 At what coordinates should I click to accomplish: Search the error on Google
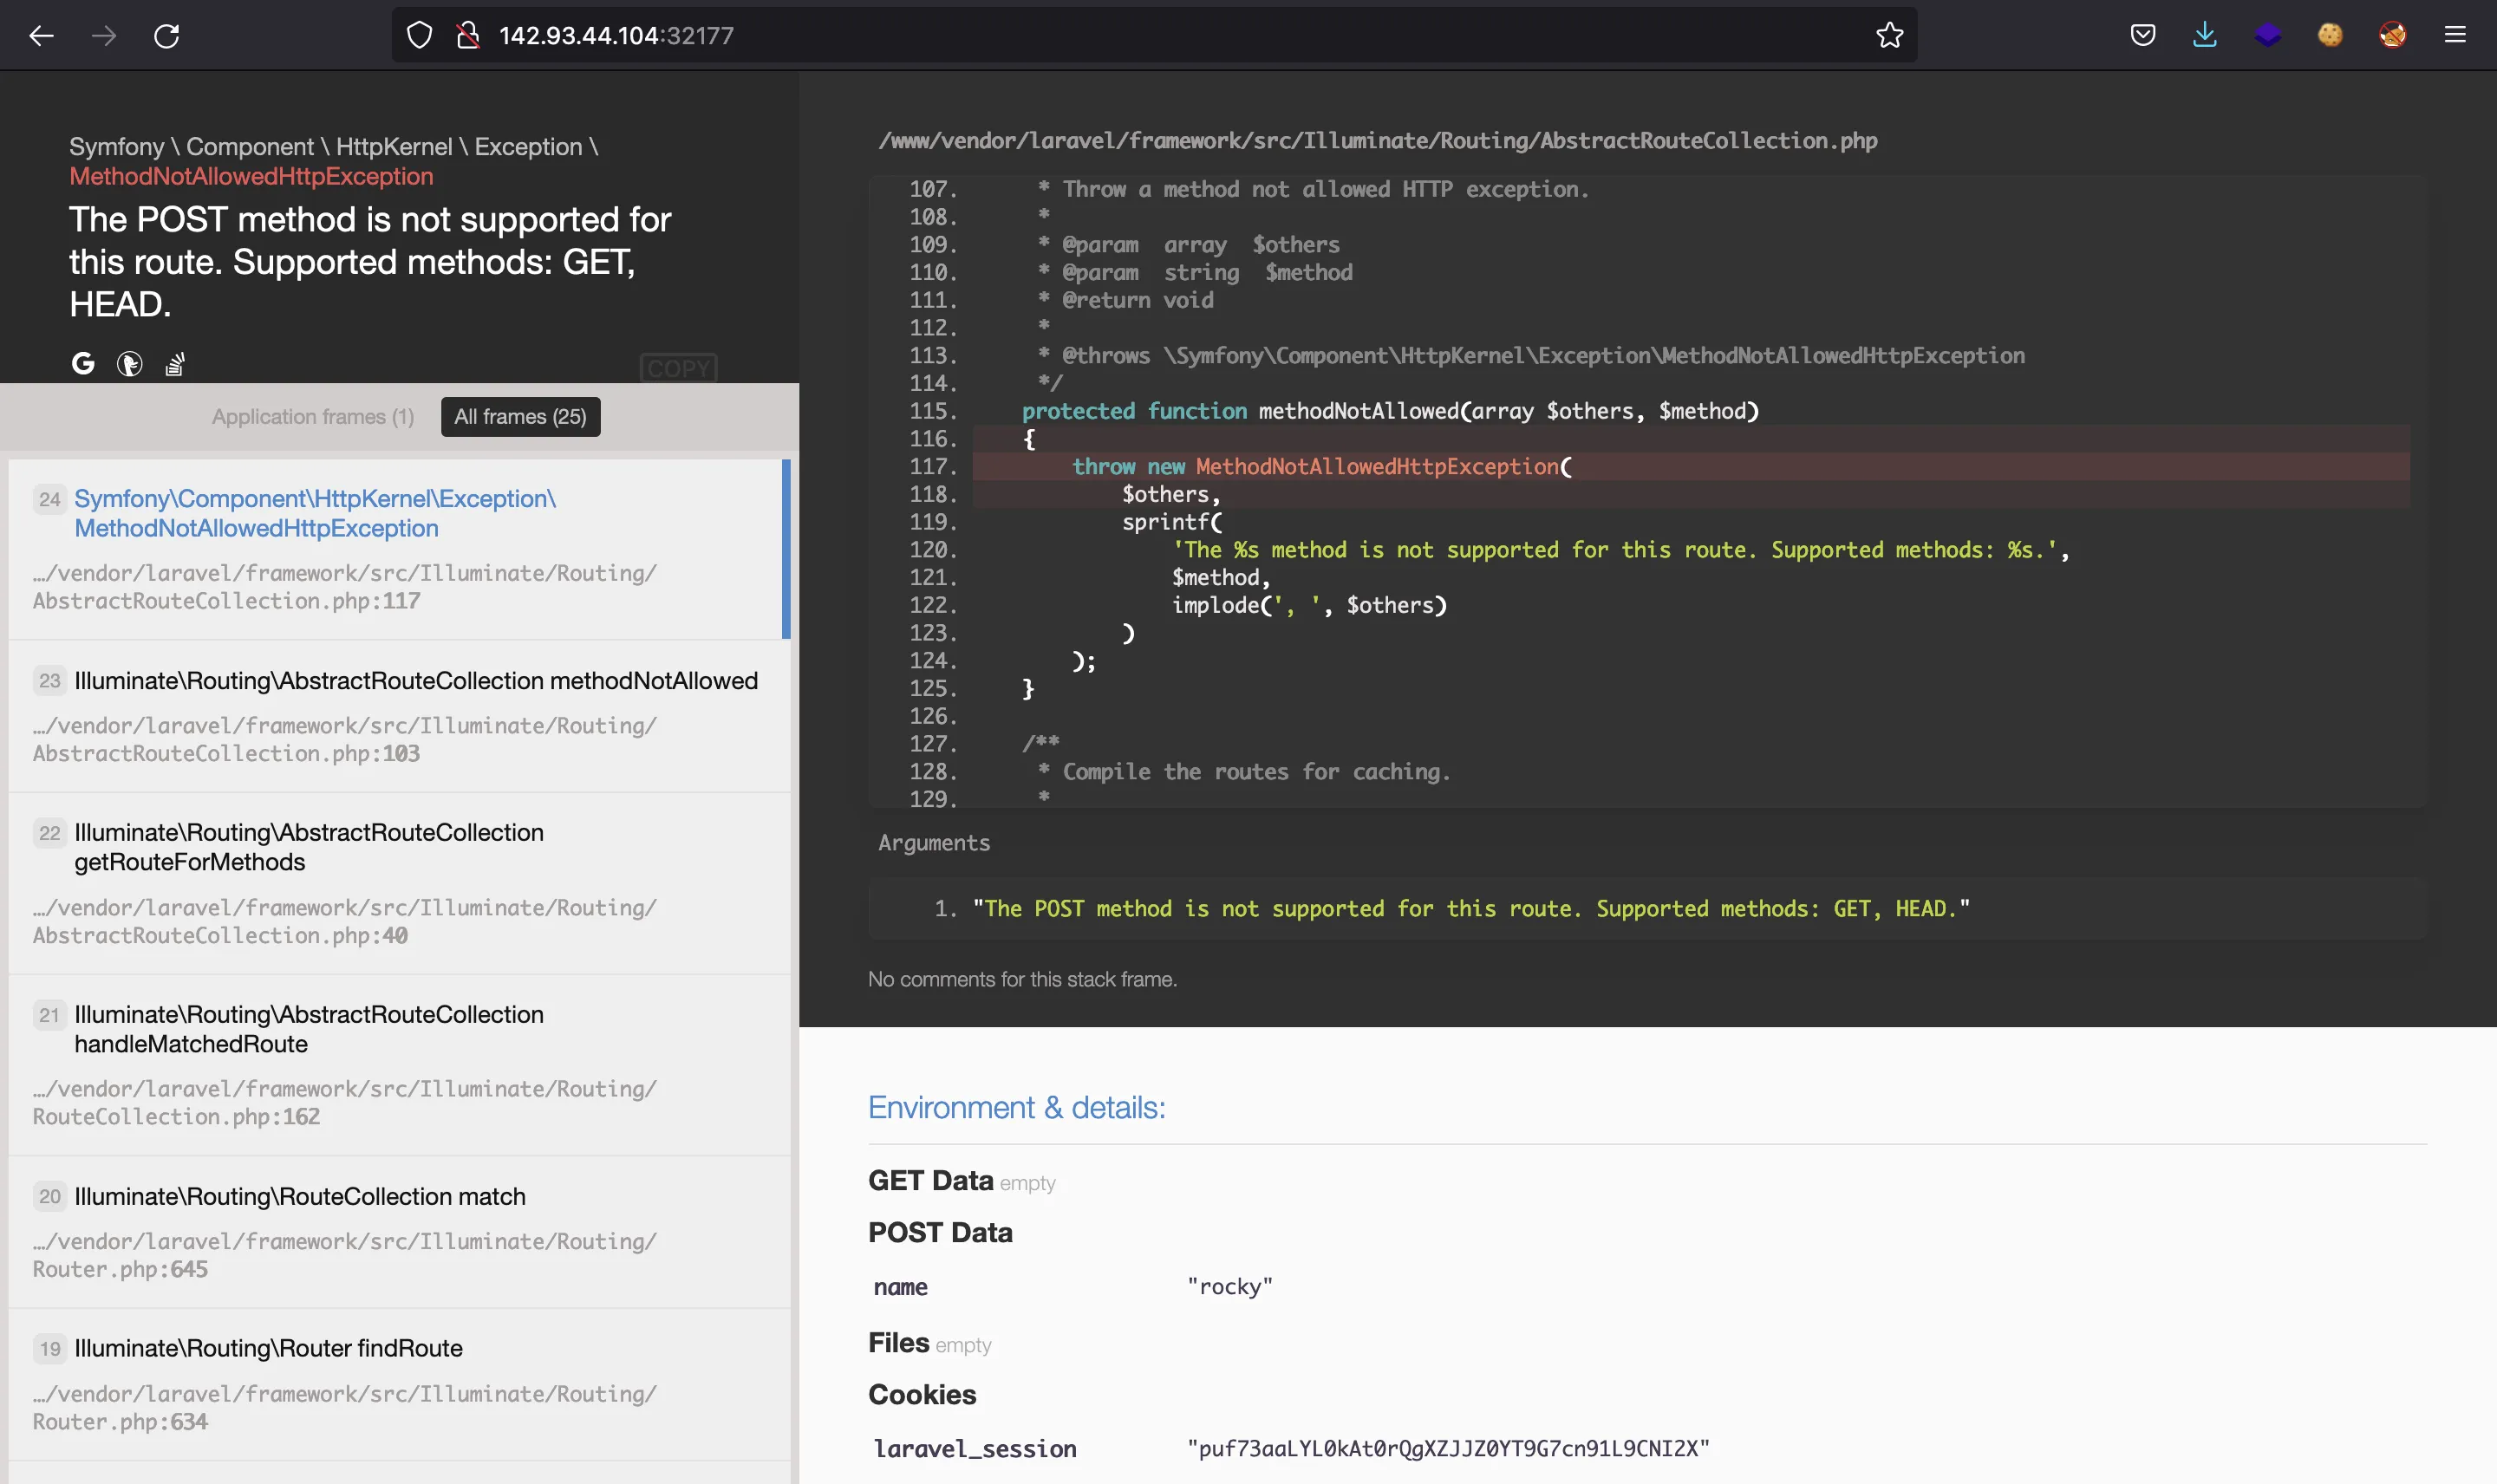click(83, 364)
